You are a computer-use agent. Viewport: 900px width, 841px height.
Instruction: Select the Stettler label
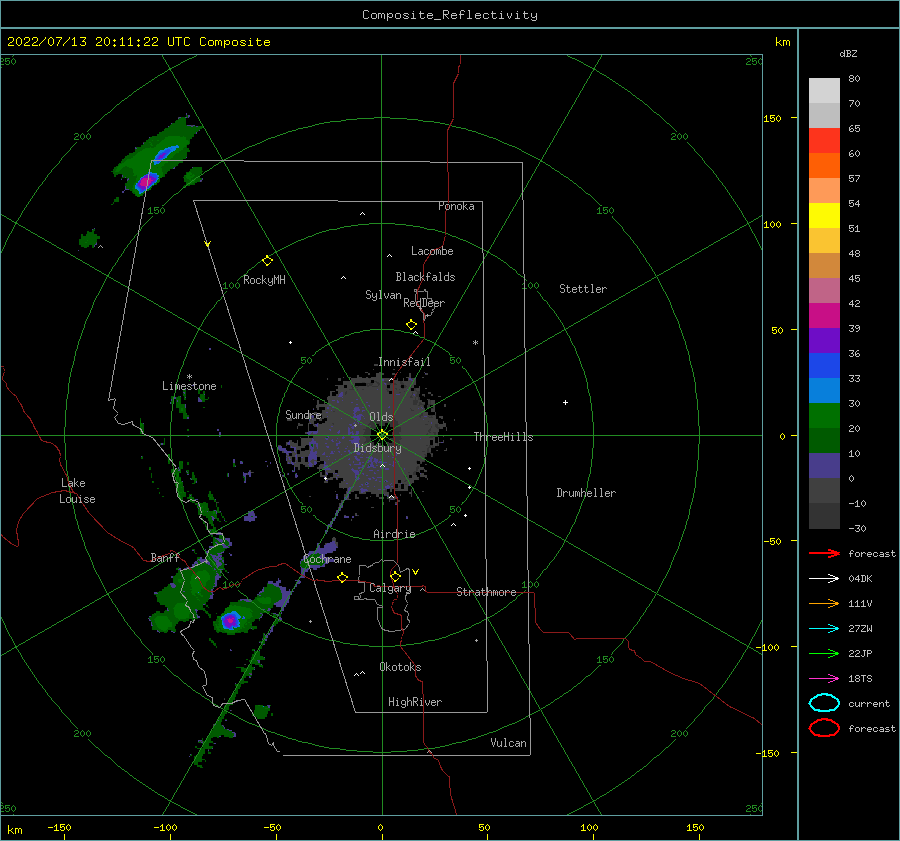point(583,289)
